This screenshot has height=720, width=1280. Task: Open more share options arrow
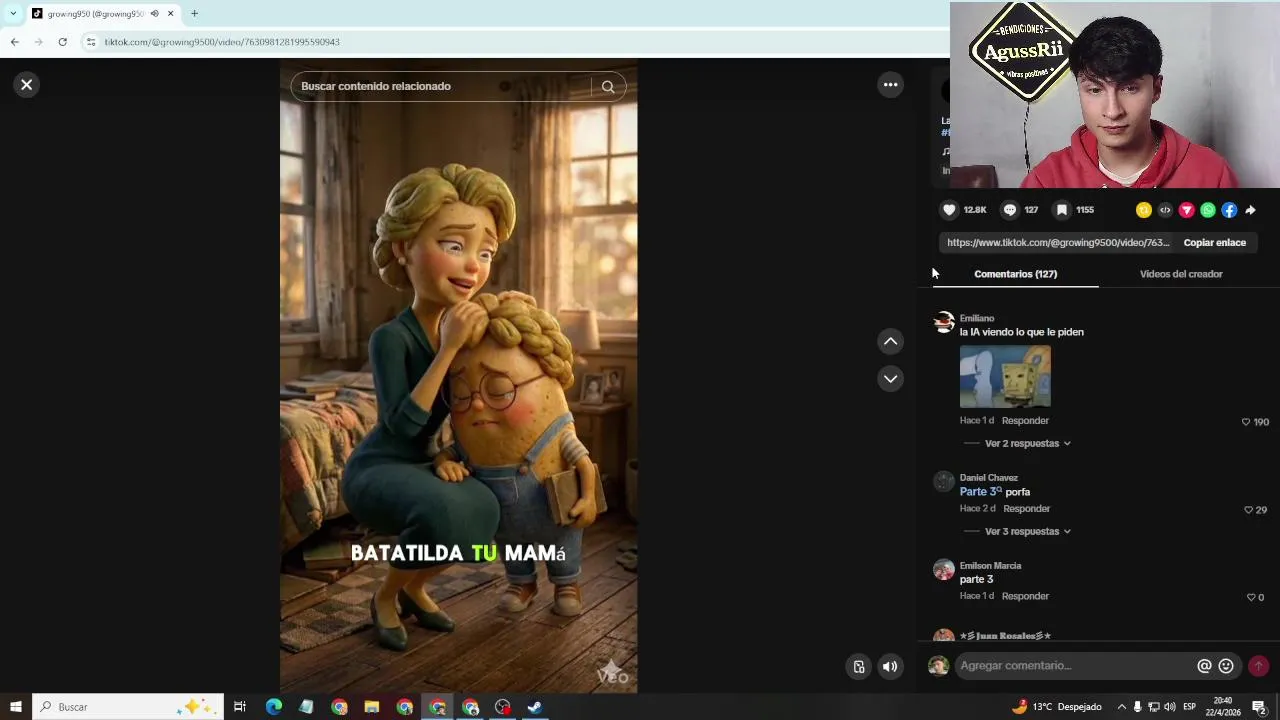(1250, 210)
